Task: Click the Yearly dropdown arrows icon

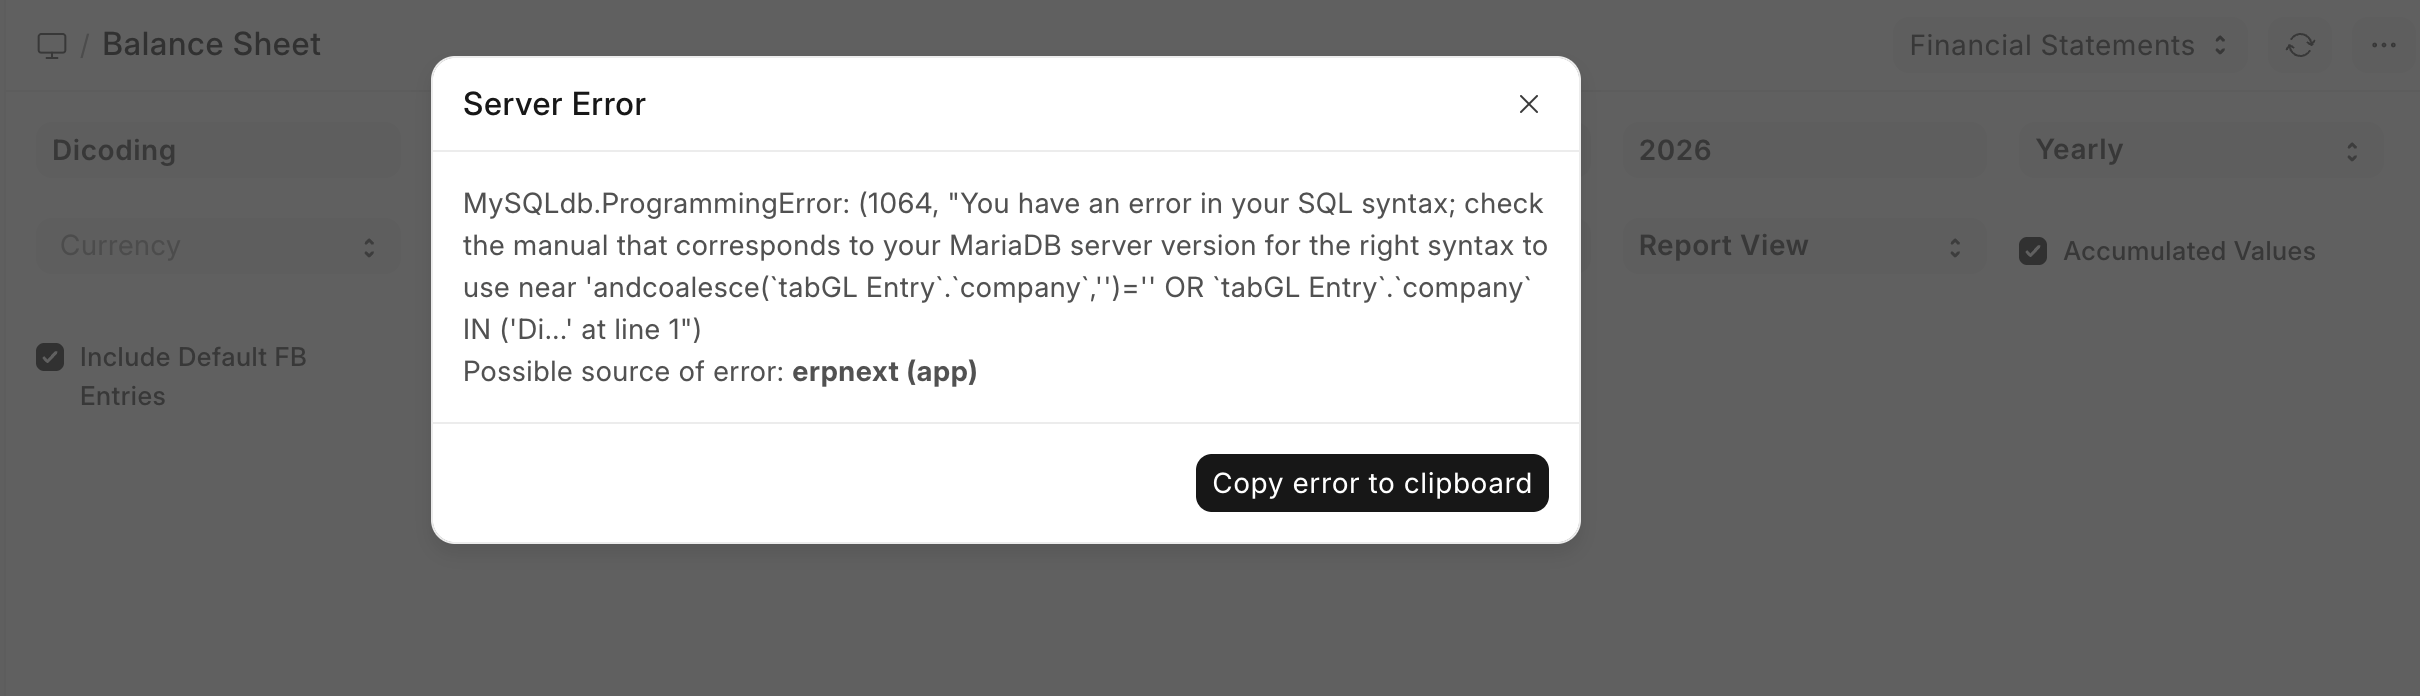Action: (x=2352, y=151)
